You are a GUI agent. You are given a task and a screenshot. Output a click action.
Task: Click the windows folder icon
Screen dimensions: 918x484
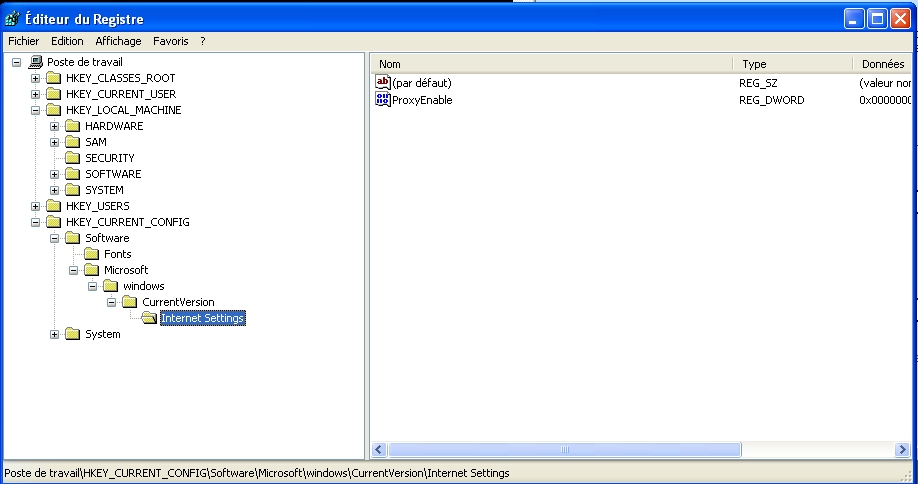[x=111, y=286]
